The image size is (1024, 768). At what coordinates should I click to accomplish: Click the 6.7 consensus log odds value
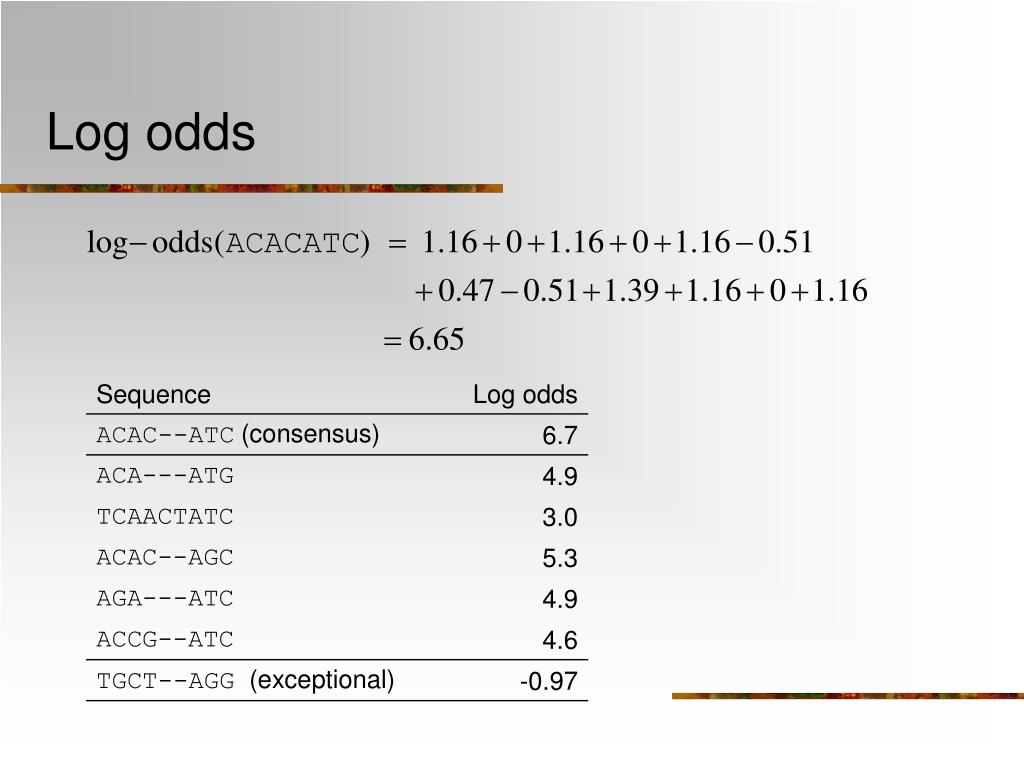pyautogui.click(x=560, y=436)
